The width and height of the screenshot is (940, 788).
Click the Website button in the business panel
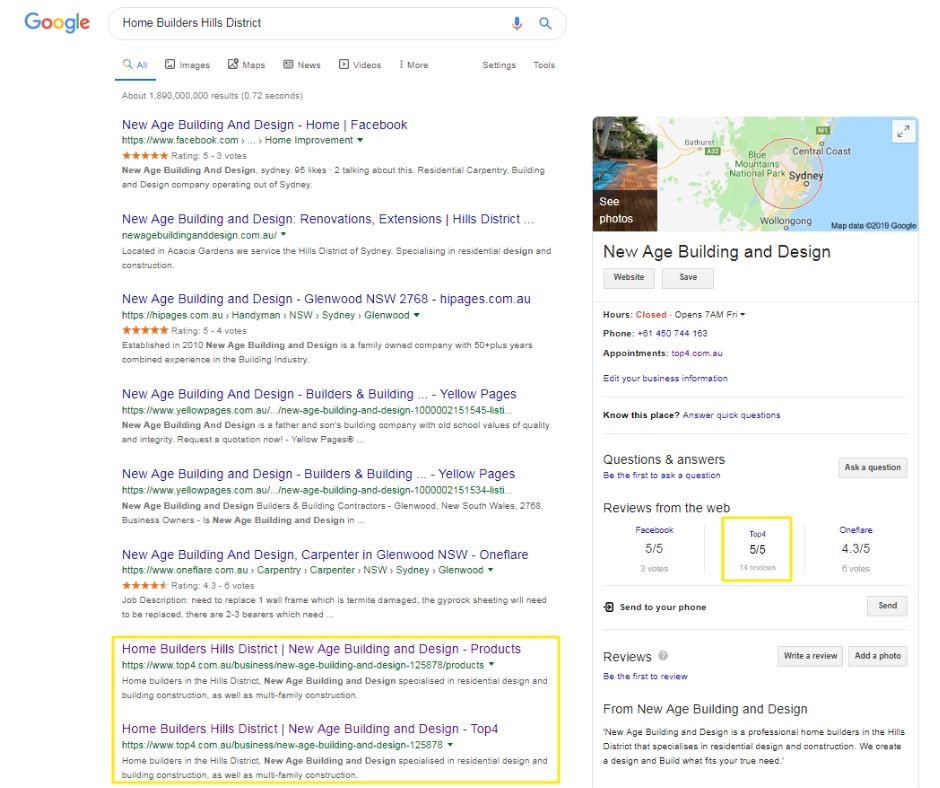628,278
